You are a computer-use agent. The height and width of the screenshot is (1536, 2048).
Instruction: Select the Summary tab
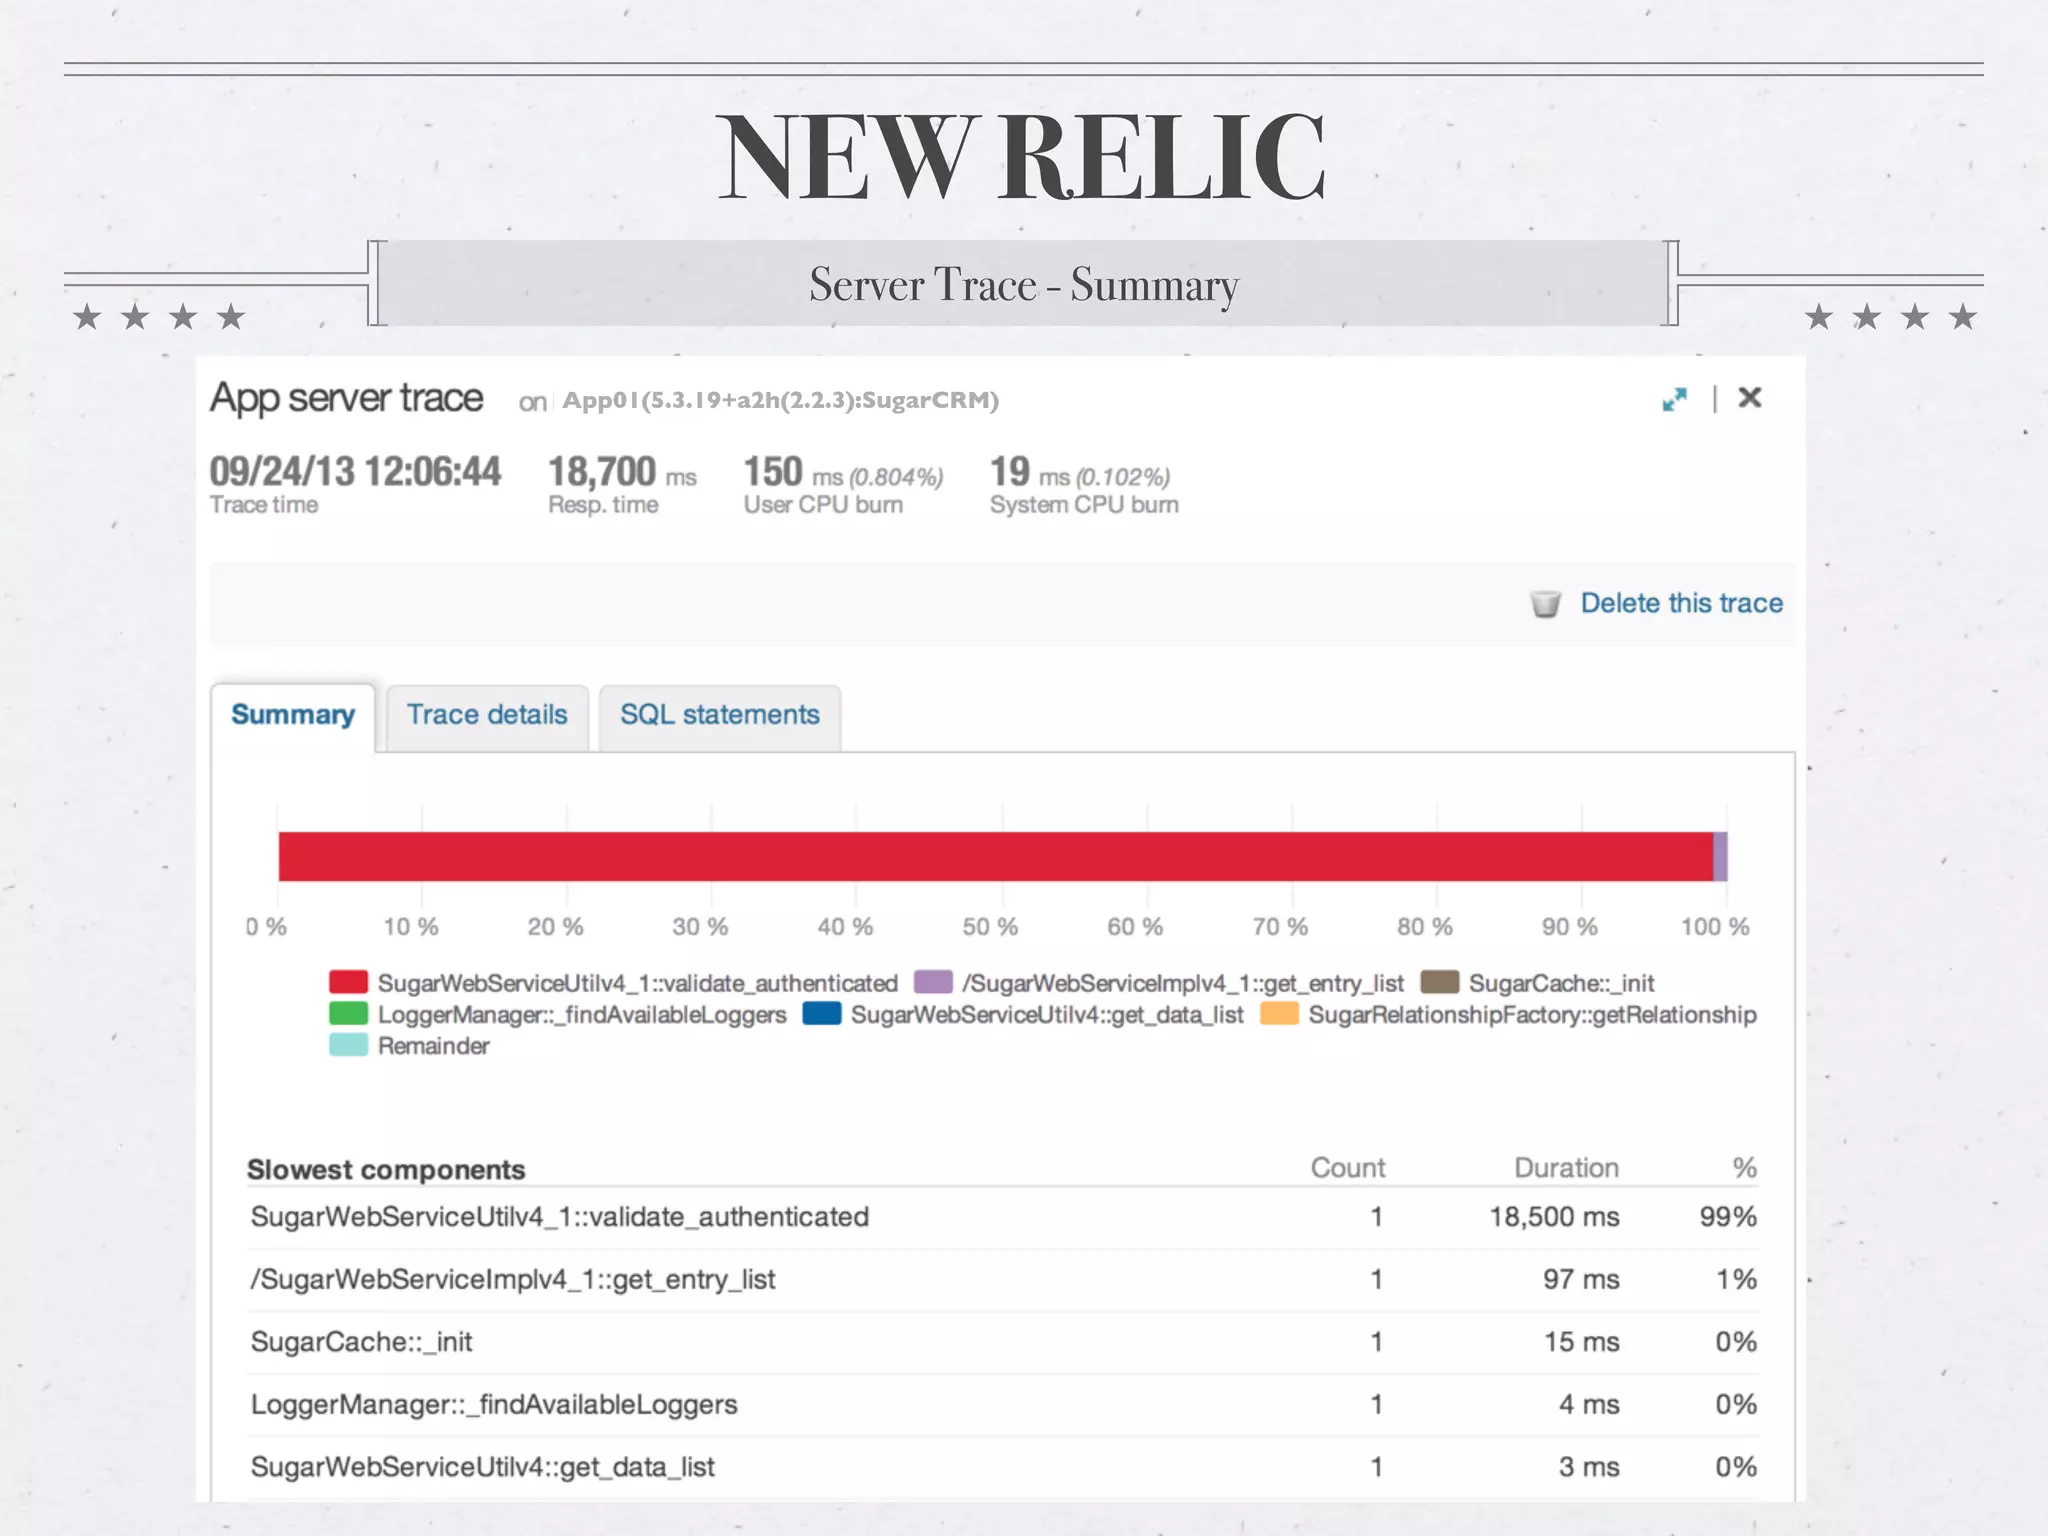(293, 715)
